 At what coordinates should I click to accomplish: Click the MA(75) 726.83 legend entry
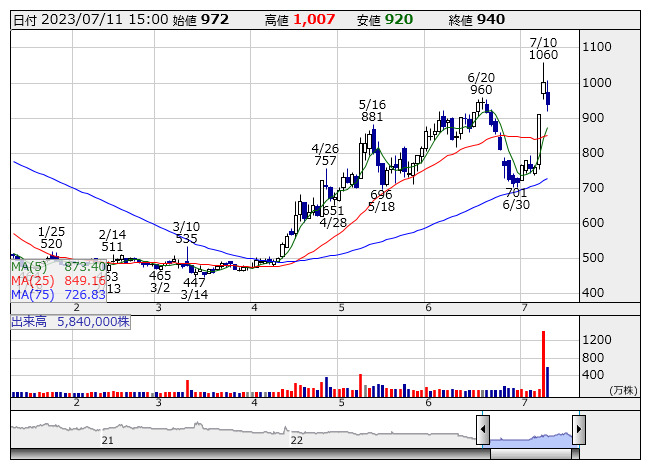point(58,295)
